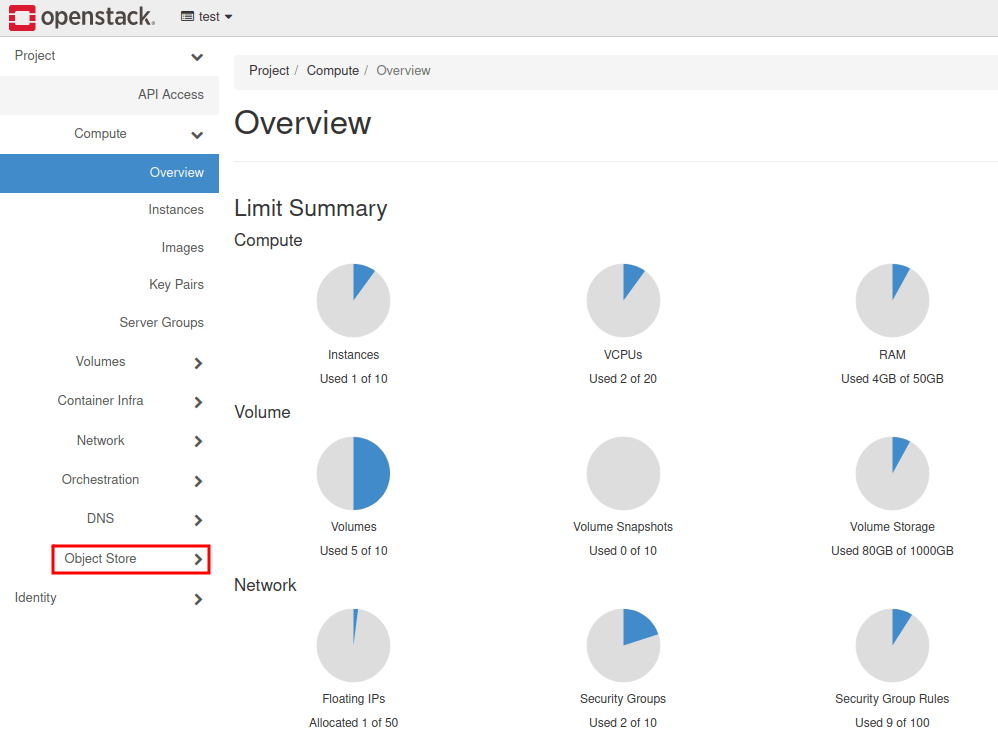The width and height of the screenshot is (998, 752).
Task: Click the 'Used 5 of 10' text
Action: [x=353, y=551]
